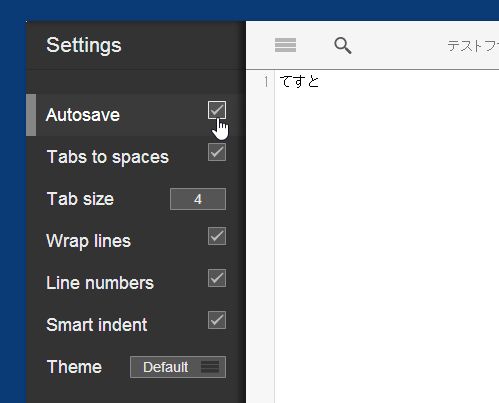Image resolution: width=499 pixels, height=403 pixels.
Task: Click the Smart indent label
Action: pyautogui.click(x=97, y=325)
